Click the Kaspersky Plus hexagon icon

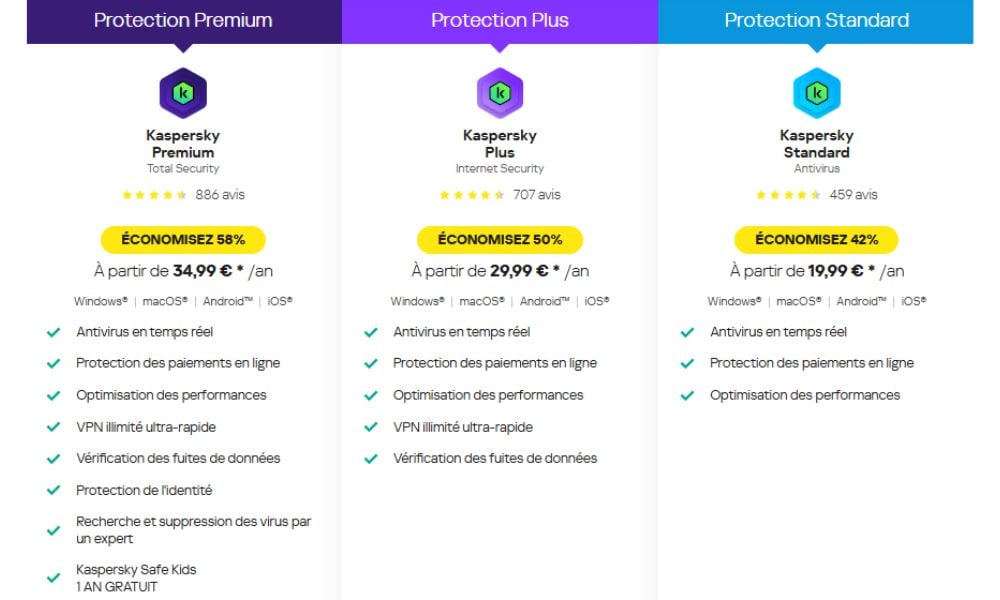[x=500, y=93]
